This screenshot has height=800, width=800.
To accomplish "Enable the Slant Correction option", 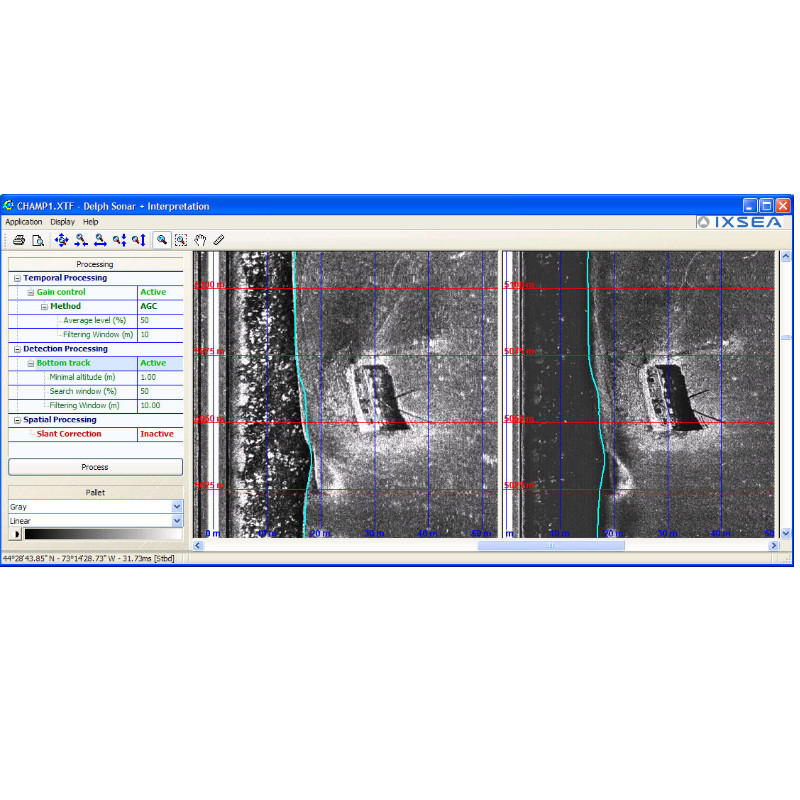I will pos(155,434).
